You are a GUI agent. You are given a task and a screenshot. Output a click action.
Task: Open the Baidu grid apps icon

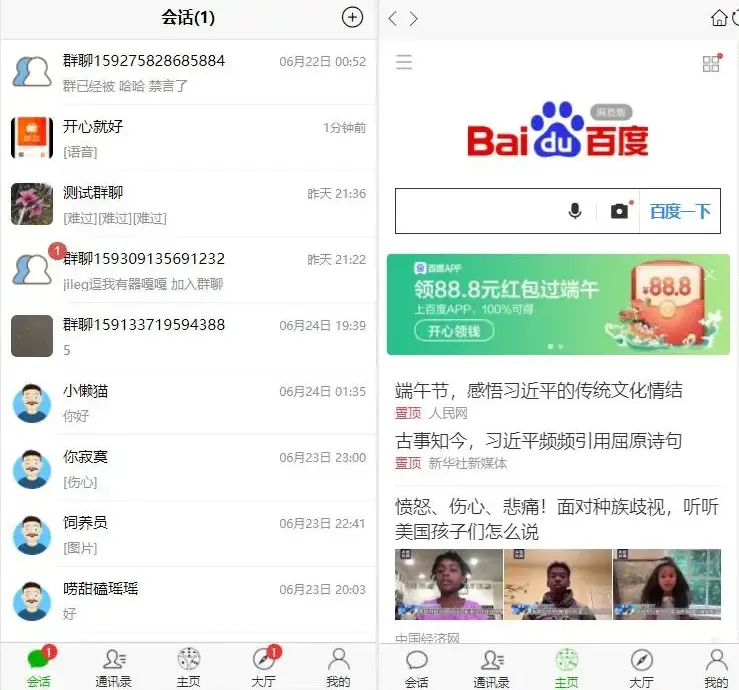pyautogui.click(x=712, y=63)
